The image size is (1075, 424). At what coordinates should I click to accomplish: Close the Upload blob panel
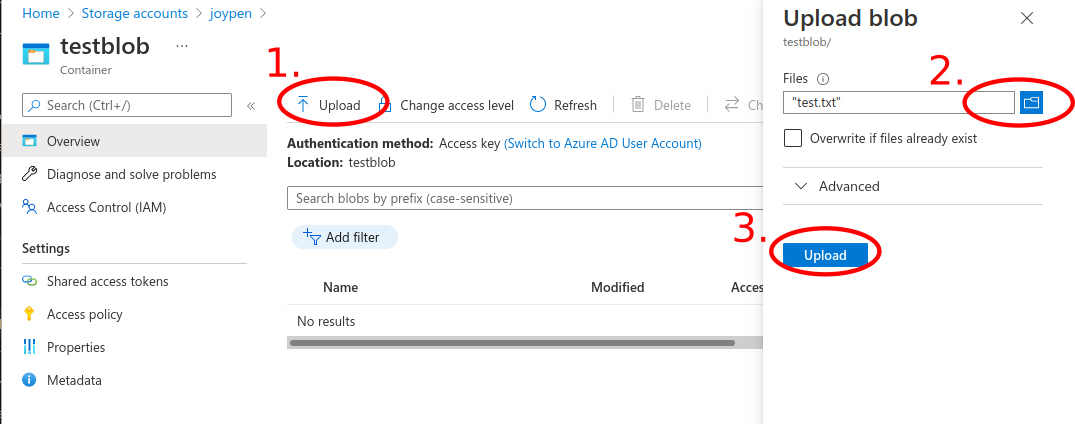[x=1026, y=19]
